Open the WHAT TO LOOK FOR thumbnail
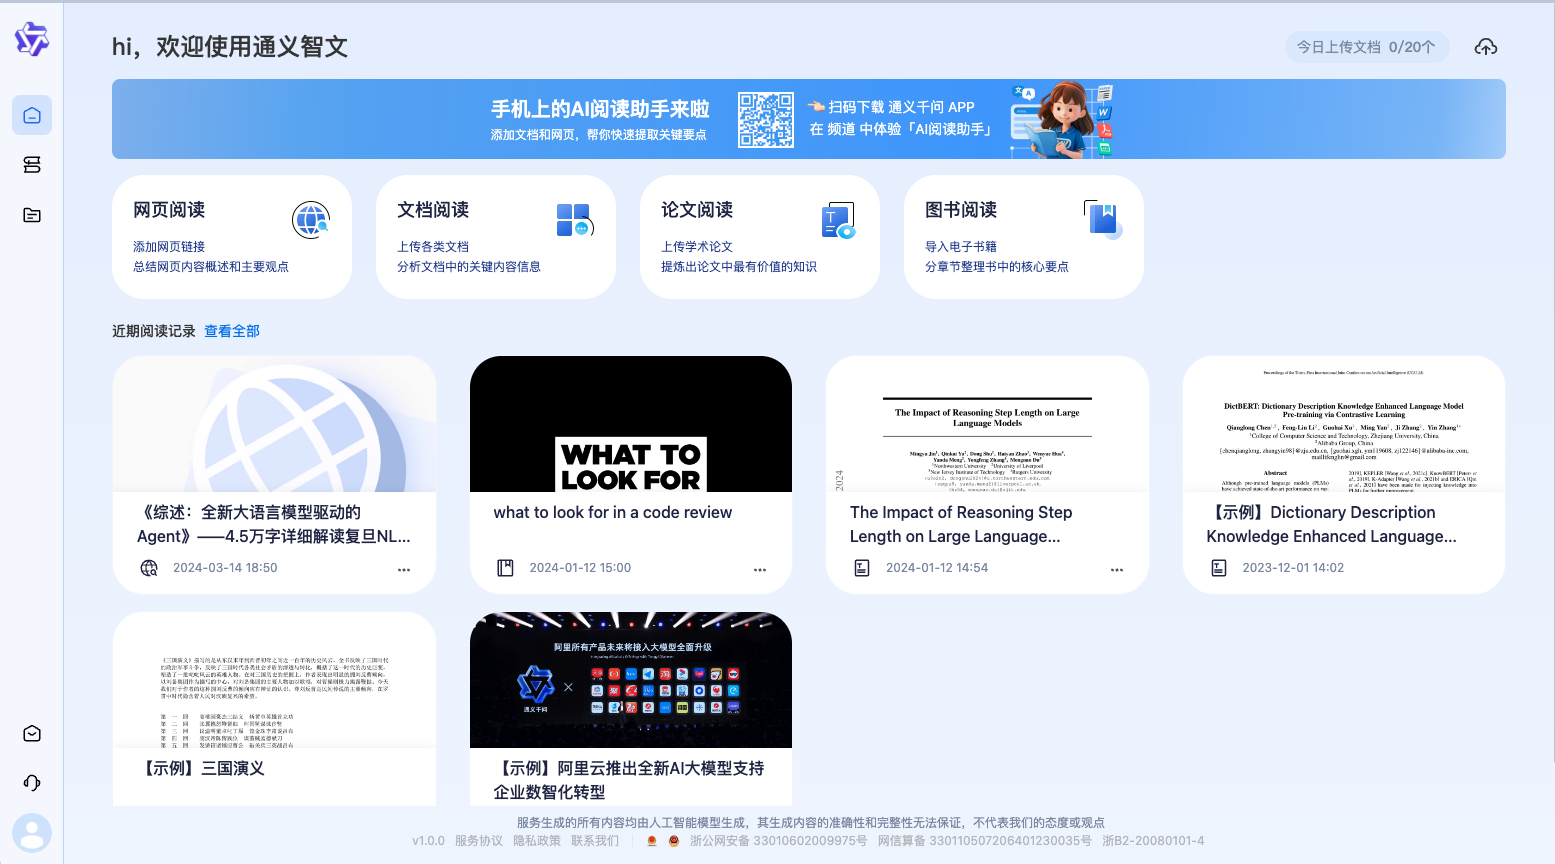Viewport: 1555px width, 864px height. pos(631,424)
